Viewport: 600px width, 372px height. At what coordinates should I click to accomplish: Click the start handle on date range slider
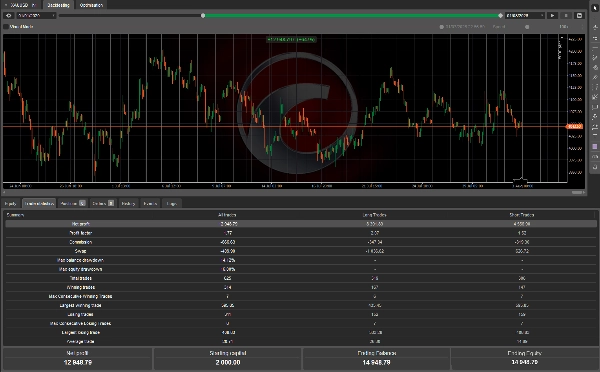[203, 16]
